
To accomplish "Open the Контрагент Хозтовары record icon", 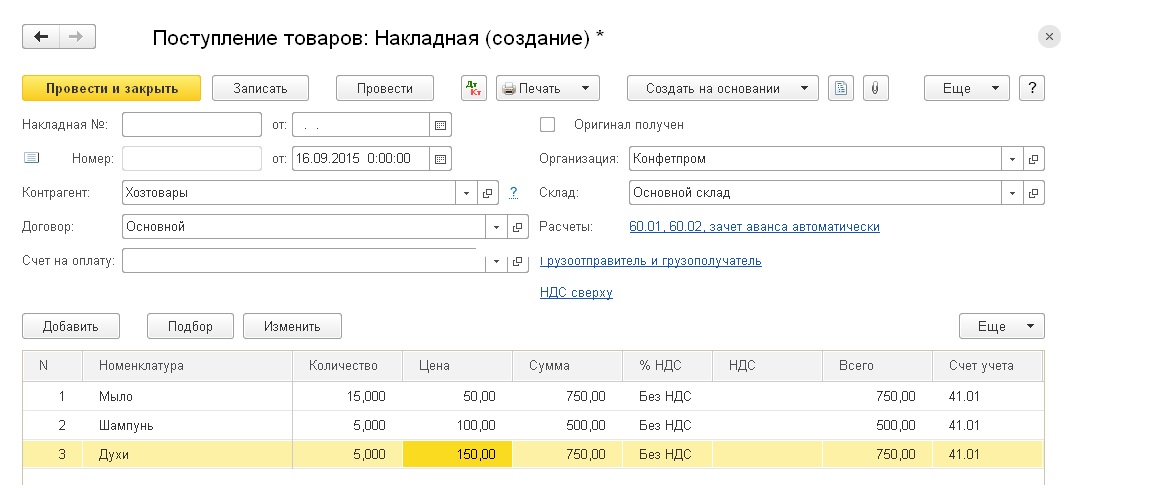I will 487,193.
